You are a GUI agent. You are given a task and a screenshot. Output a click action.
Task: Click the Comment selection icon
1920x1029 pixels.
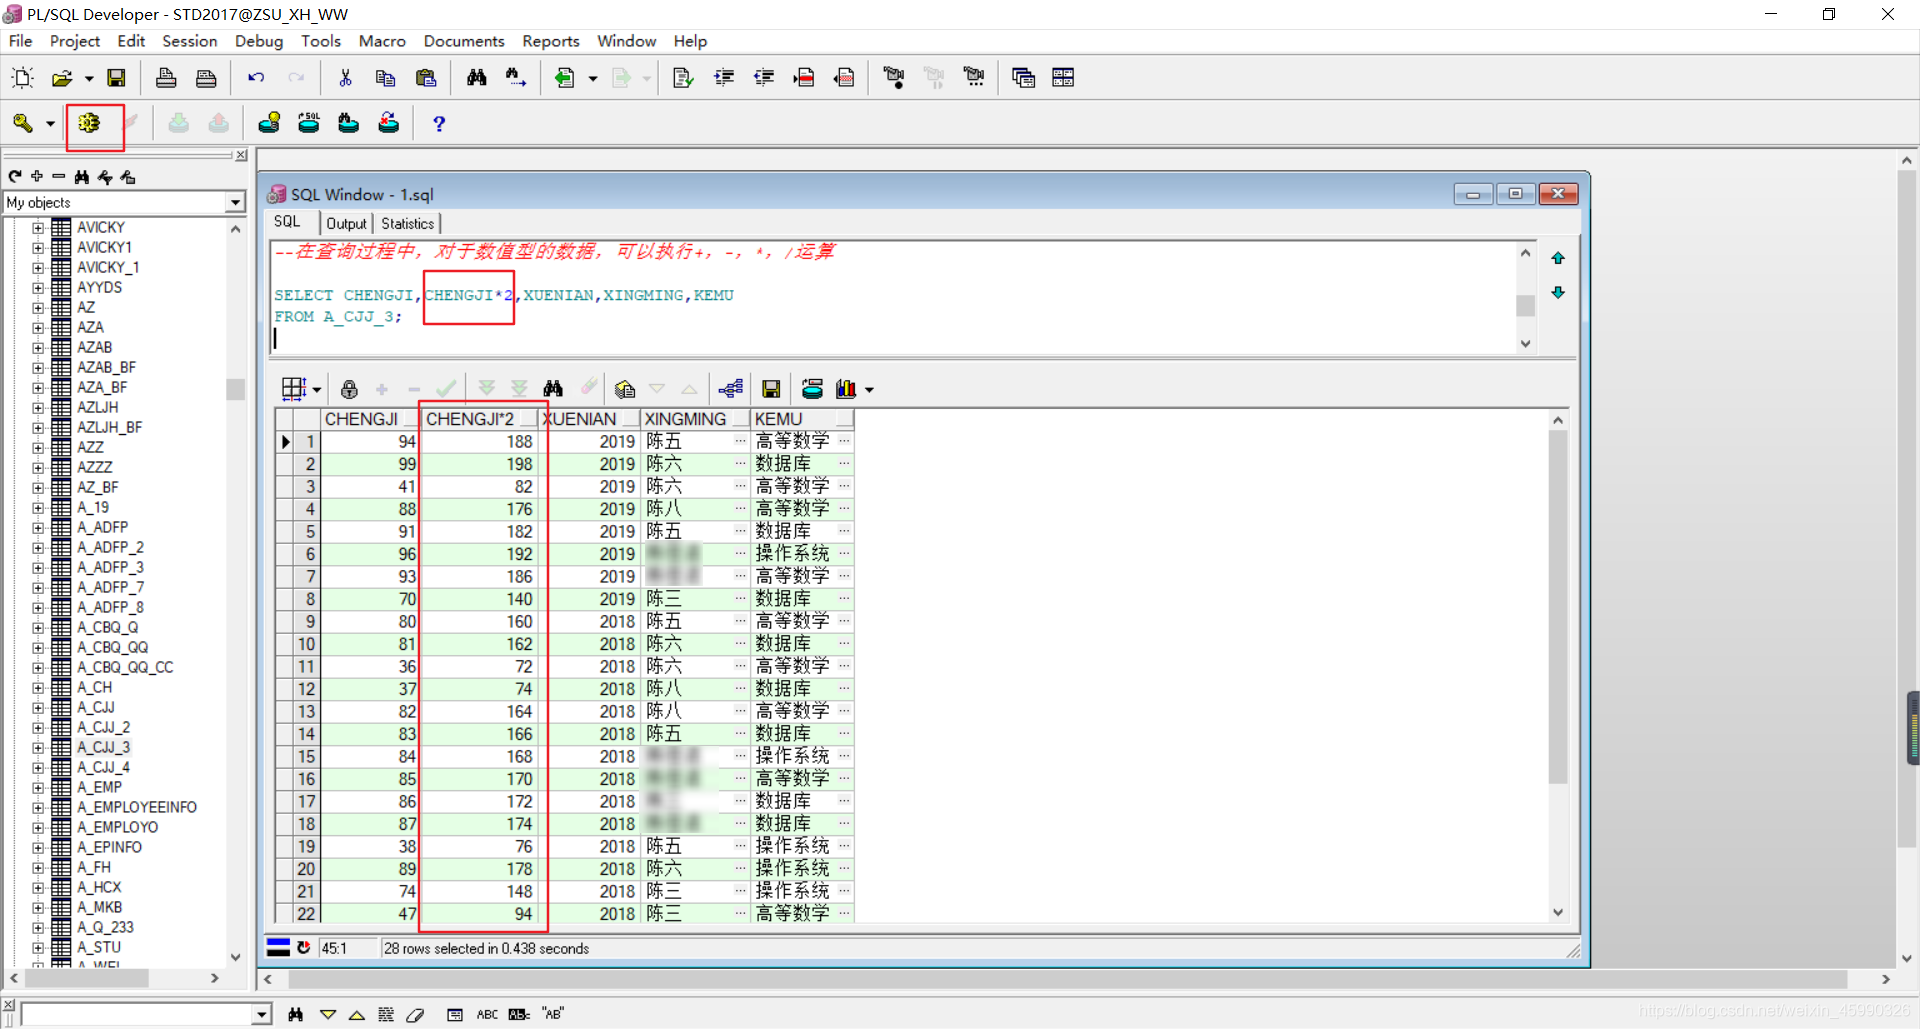click(804, 78)
